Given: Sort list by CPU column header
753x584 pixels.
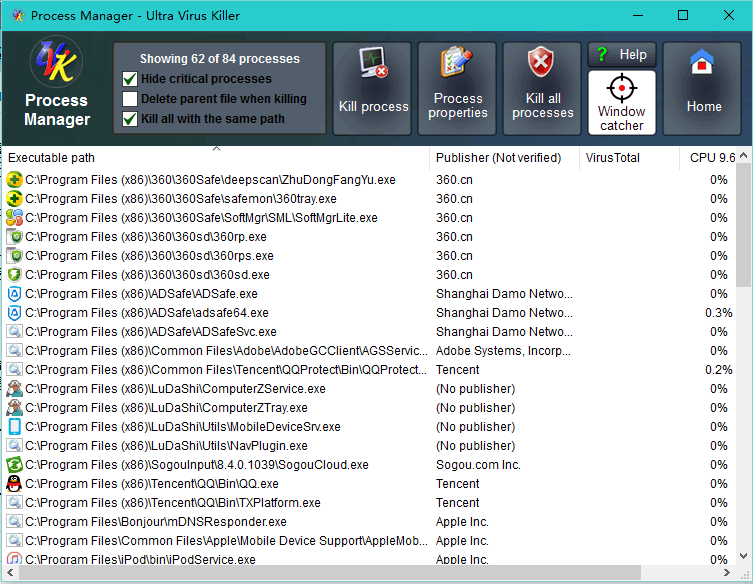Looking at the screenshot, I should tap(711, 158).
